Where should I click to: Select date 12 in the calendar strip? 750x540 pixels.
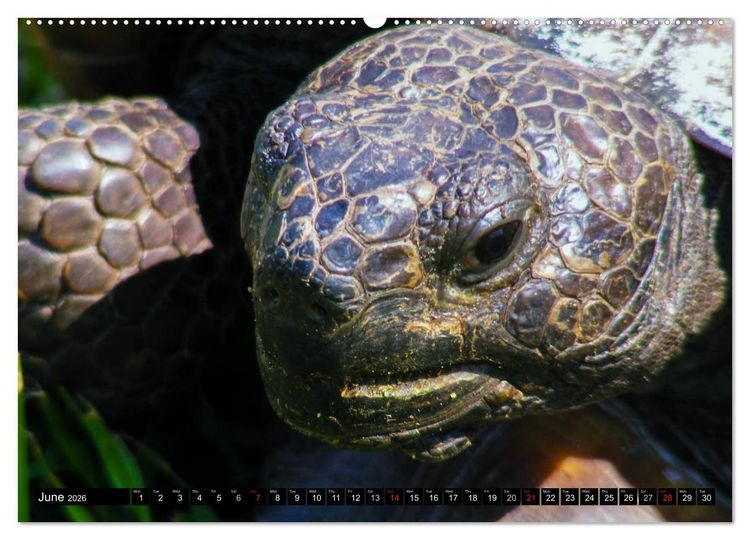[355, 496]
